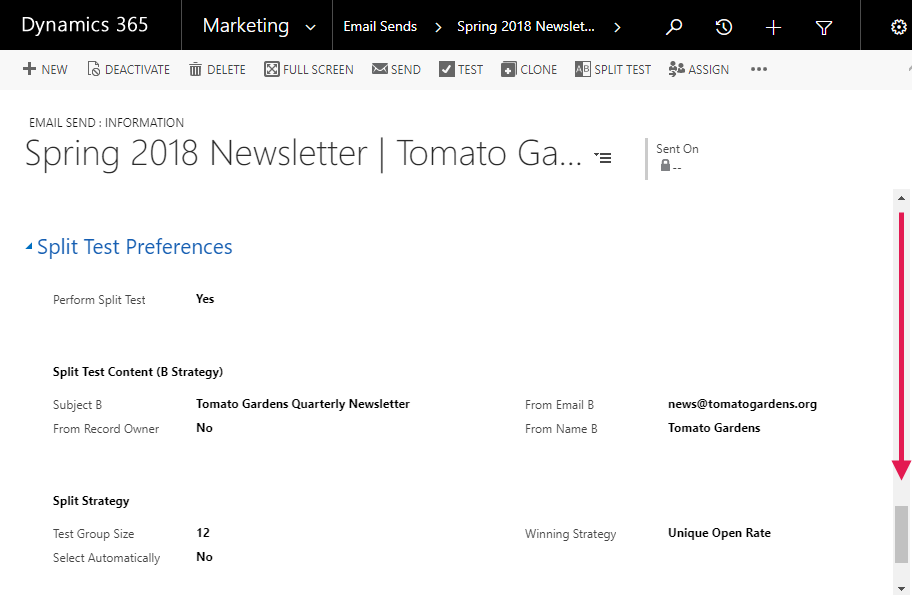Click the Delete trash can icon
The image size is (912, 595).
[x=195, y=70]
